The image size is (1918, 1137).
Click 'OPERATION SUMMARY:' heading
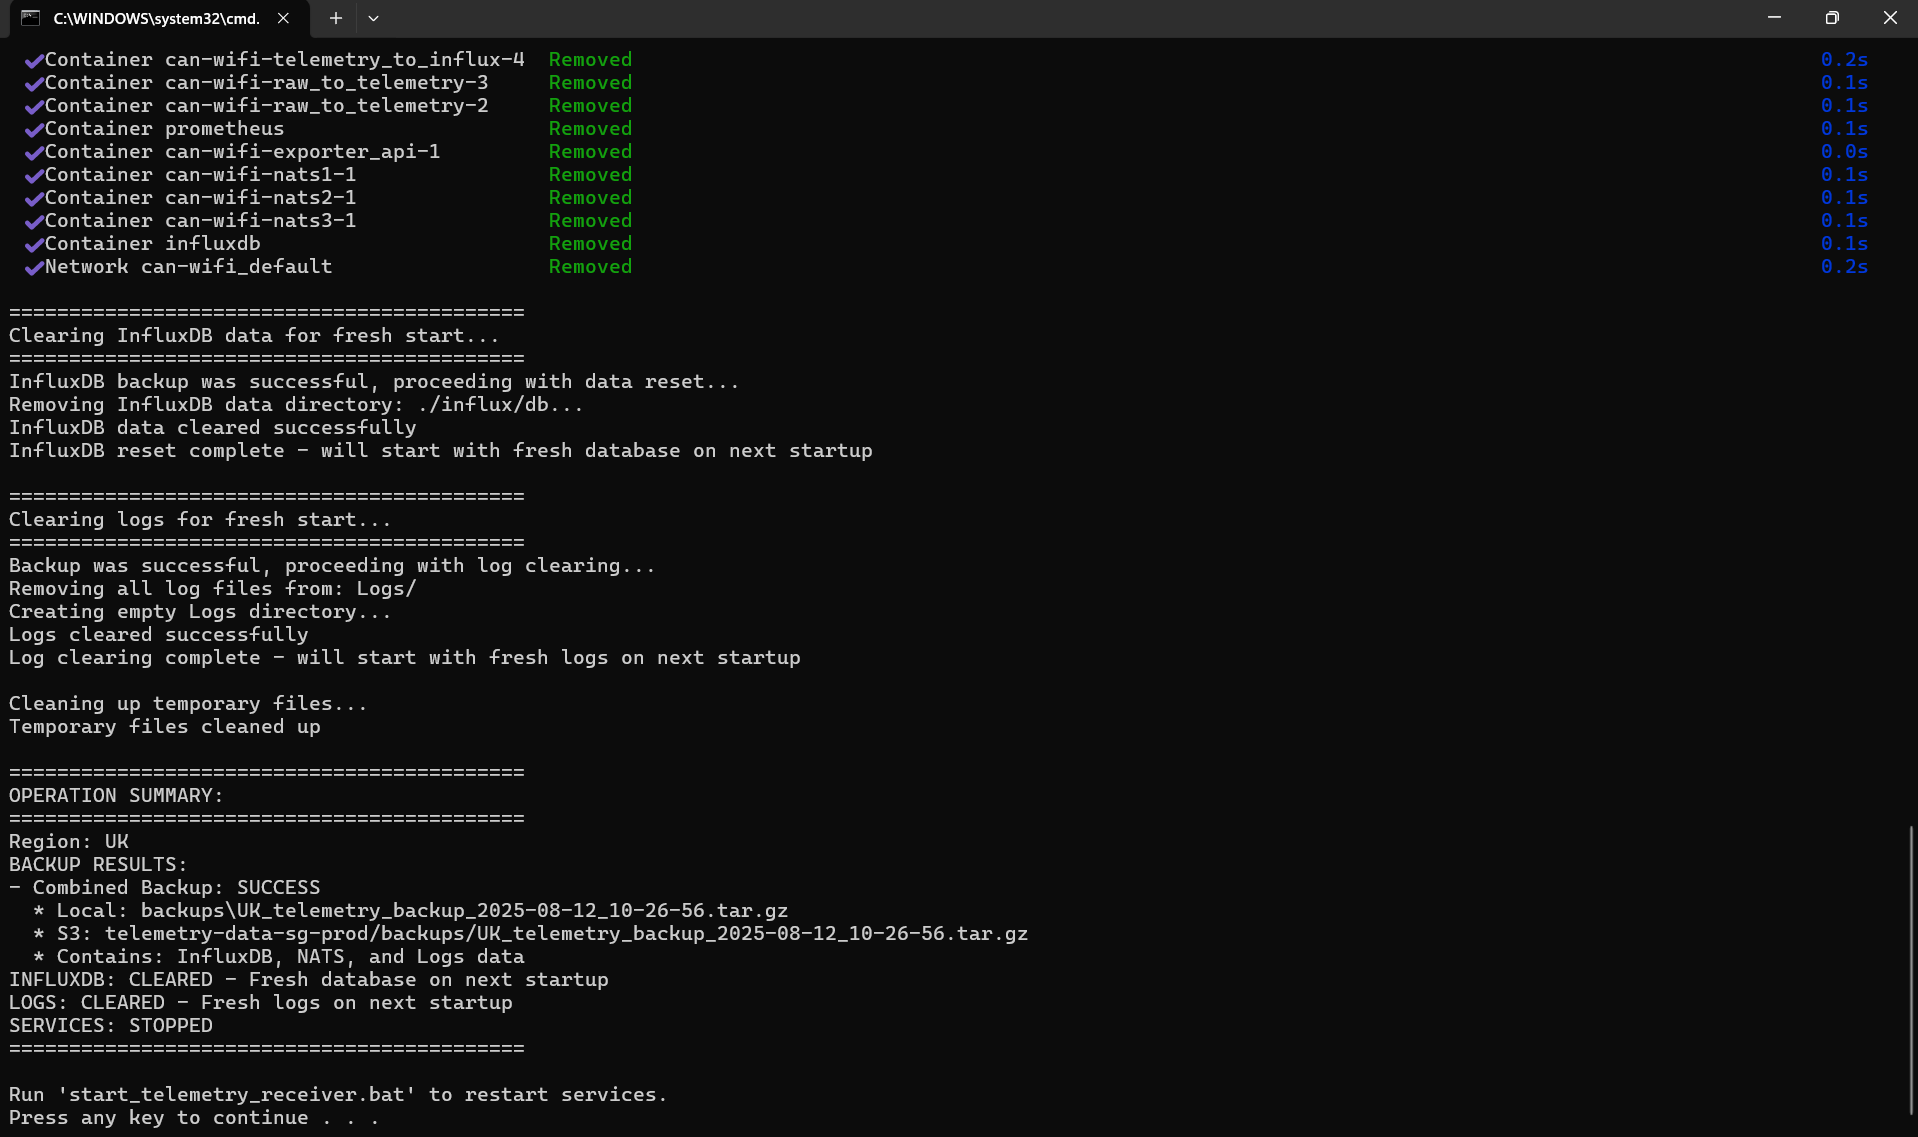pyautogui.click(x=116, y=796)
